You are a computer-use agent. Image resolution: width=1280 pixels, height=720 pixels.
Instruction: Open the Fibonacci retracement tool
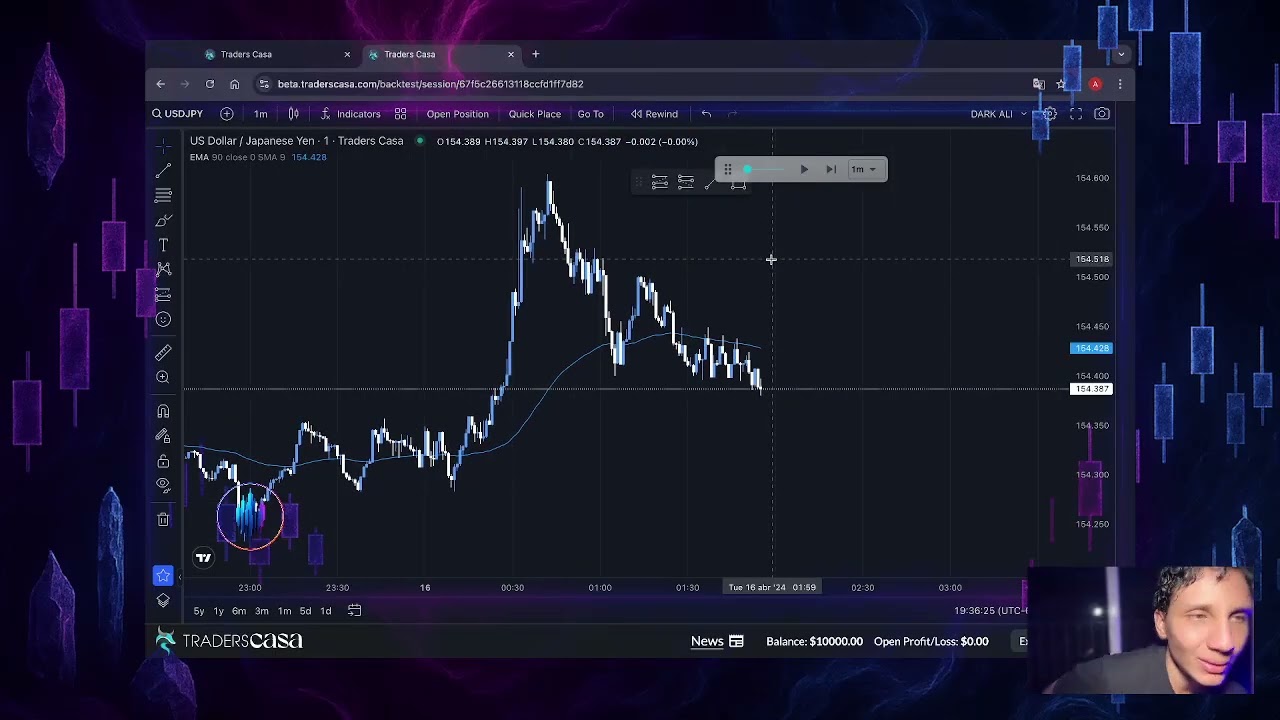[x=163, y=195]
